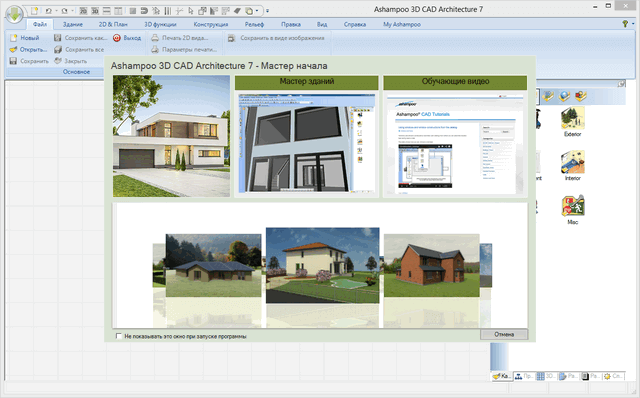Viewport: 640px width, 398px height.
Task: Click the Мастер зданий header
Action: [x=307, y=82]
